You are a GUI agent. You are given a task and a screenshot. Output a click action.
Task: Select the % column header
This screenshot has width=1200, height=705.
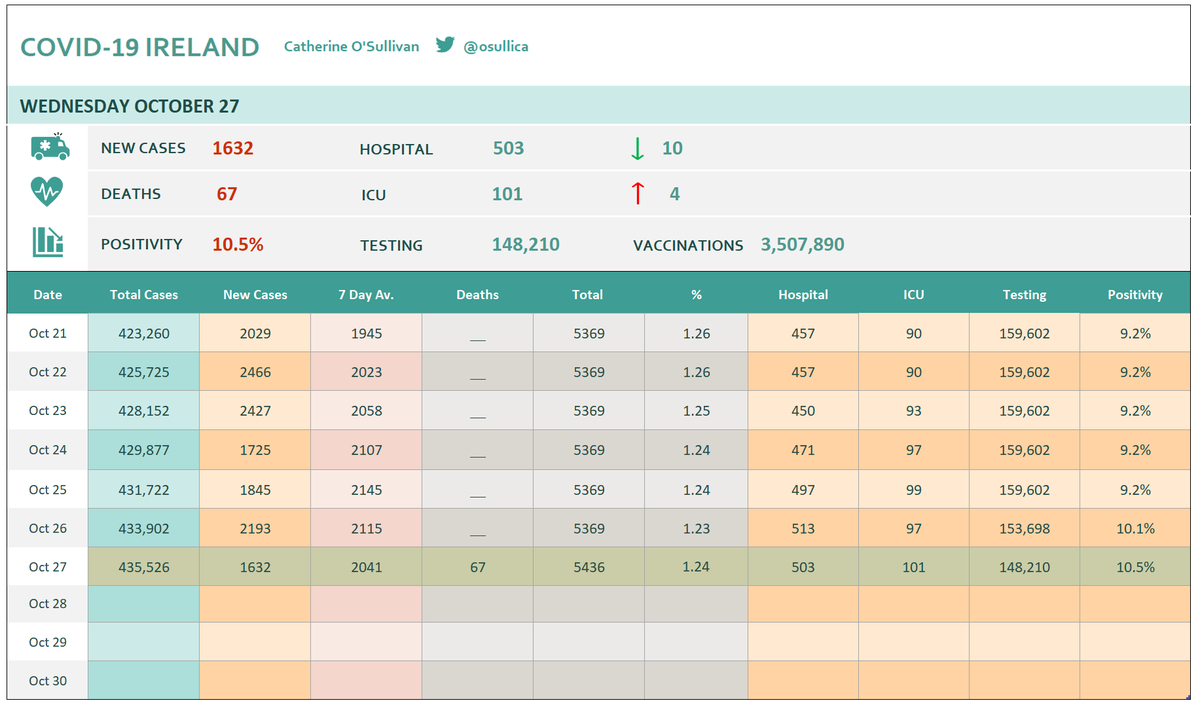point(696,295)
